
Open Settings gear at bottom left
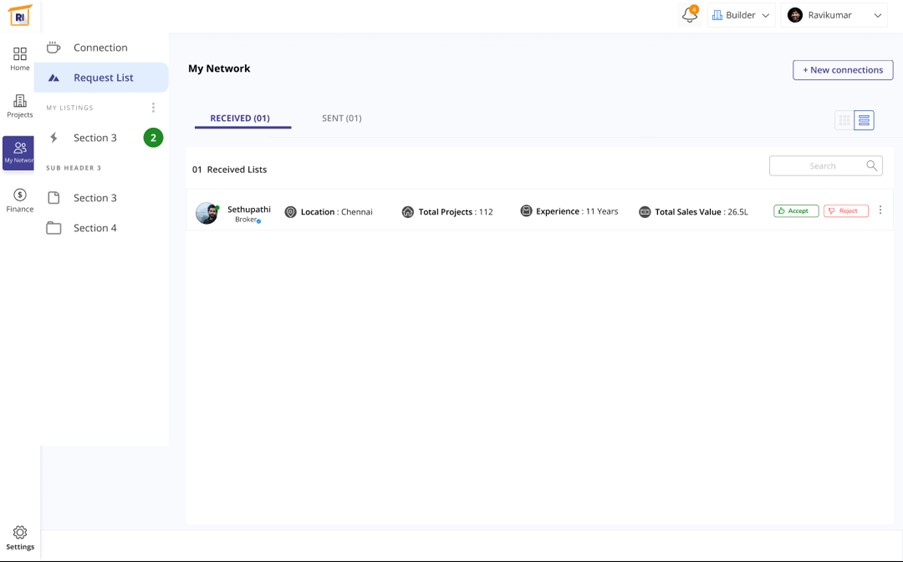(x=20, y=538)
